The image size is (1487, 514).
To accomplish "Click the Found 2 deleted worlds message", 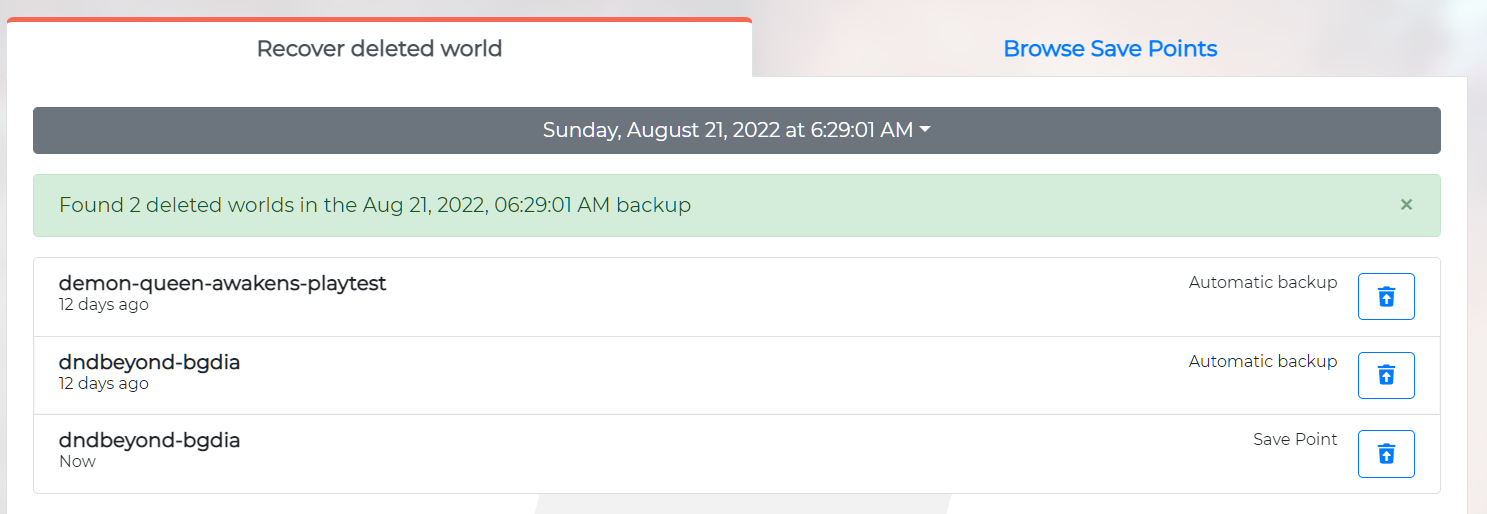I will (x=375, y=205).
